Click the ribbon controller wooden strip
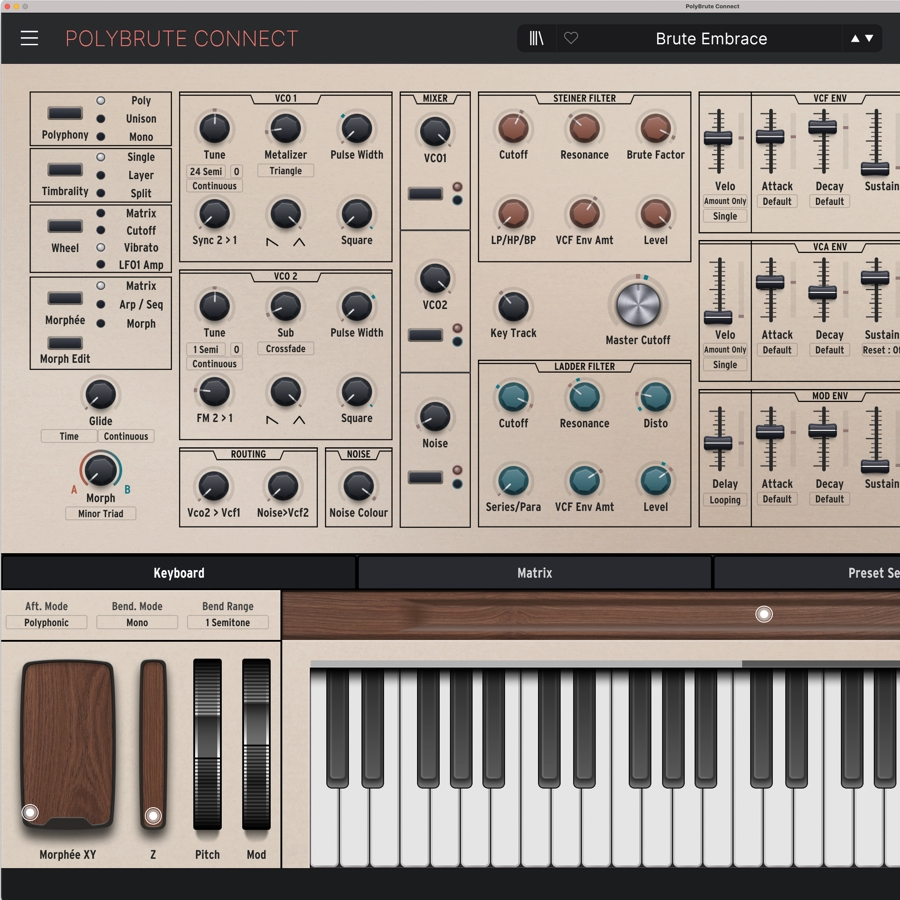The image size is (900, 900). click(x=591, y=615)
